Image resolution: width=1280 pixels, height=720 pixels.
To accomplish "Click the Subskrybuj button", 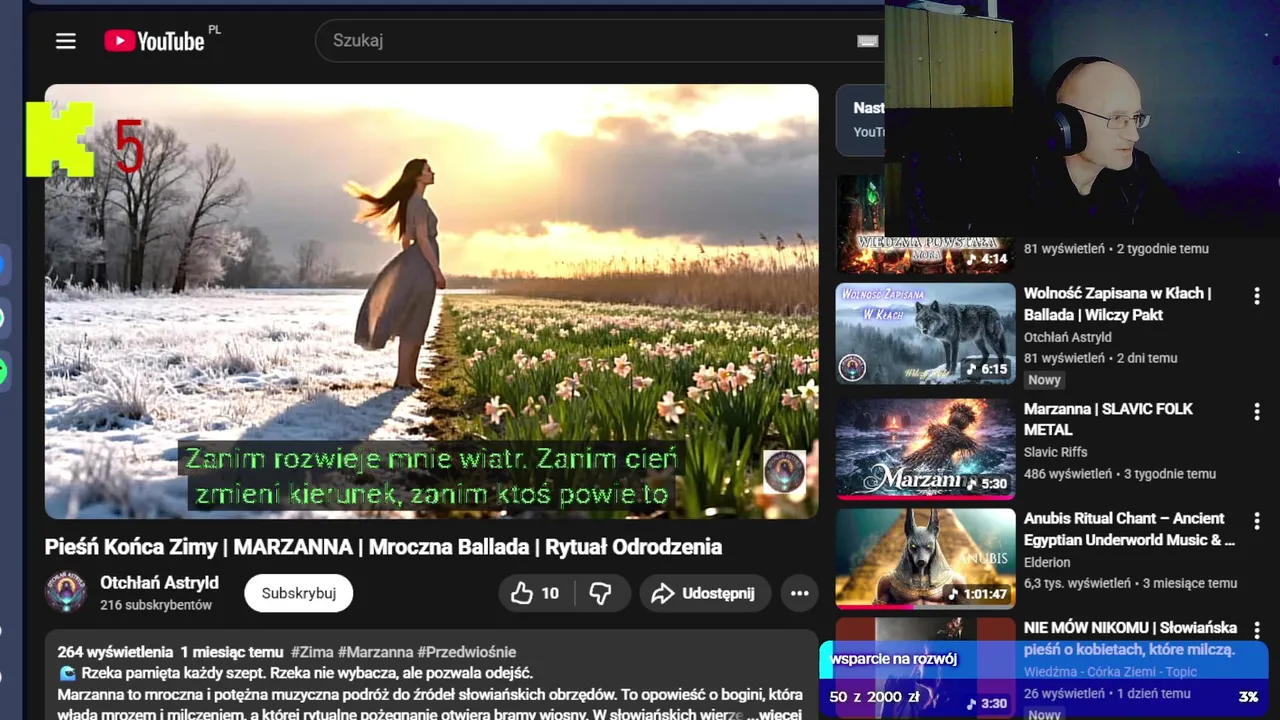I will tap(298, 593).
